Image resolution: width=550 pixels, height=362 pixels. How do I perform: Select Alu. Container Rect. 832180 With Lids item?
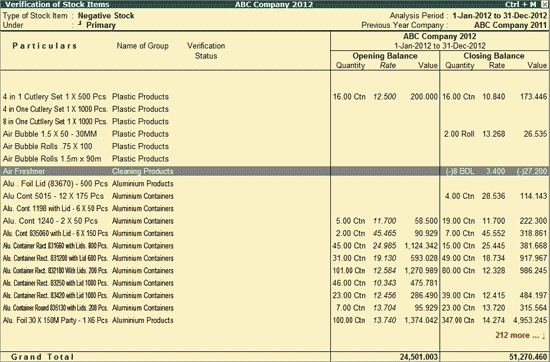click(x=55, y=271)
